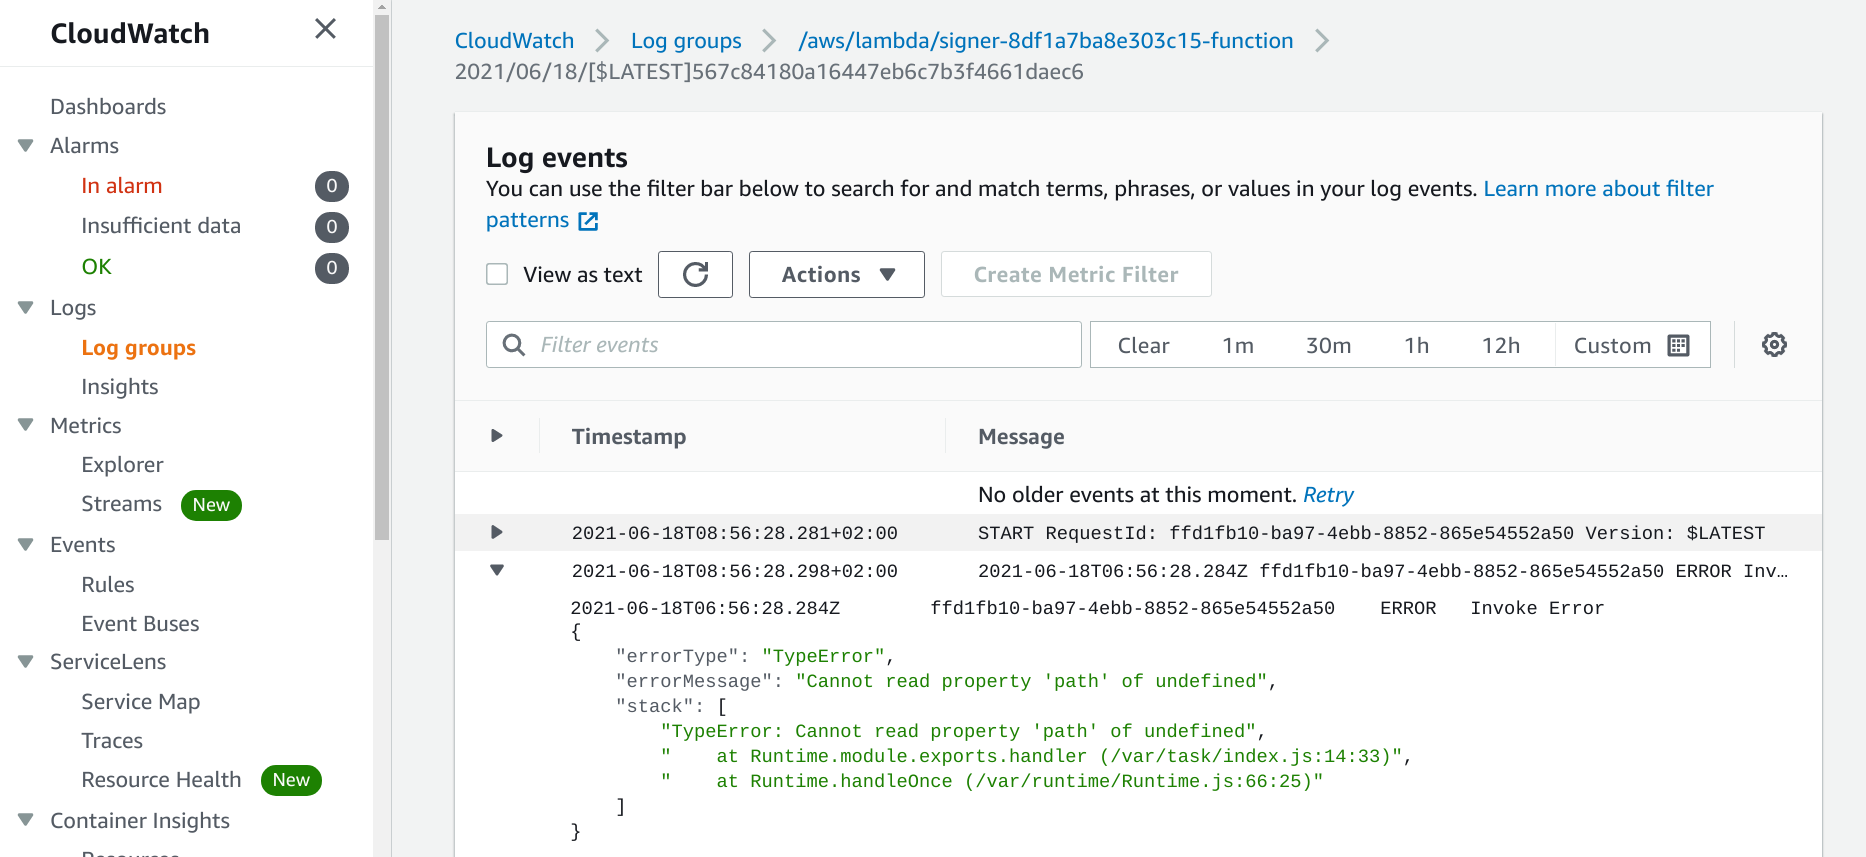This screenshot has width=1866, height=857.
Task: Collapse the expanded ERROR log event
Action: [x=496, y=570]
